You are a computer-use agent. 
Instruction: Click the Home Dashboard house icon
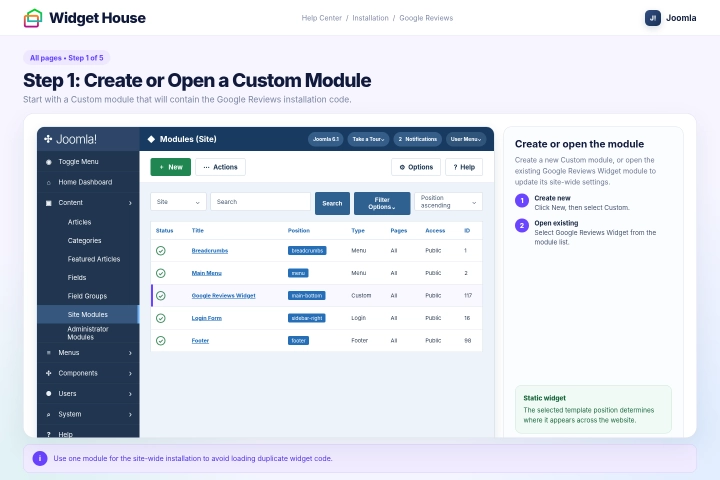pos(49,182)
